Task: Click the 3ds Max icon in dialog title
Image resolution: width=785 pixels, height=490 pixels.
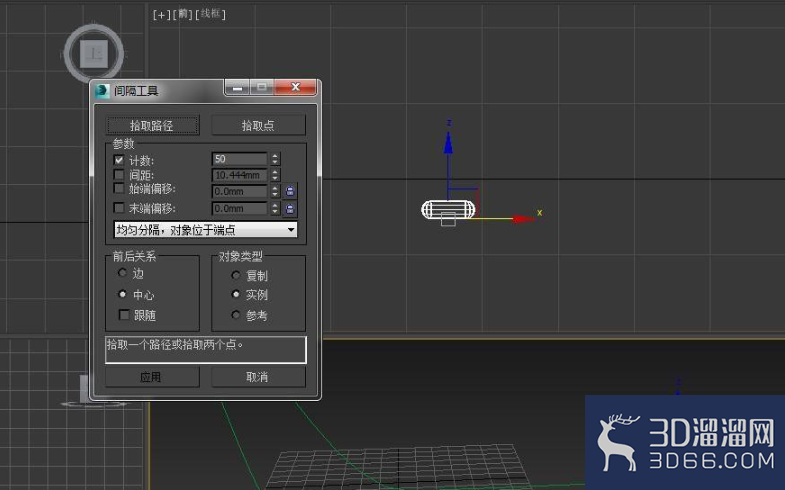Action: 102,91
